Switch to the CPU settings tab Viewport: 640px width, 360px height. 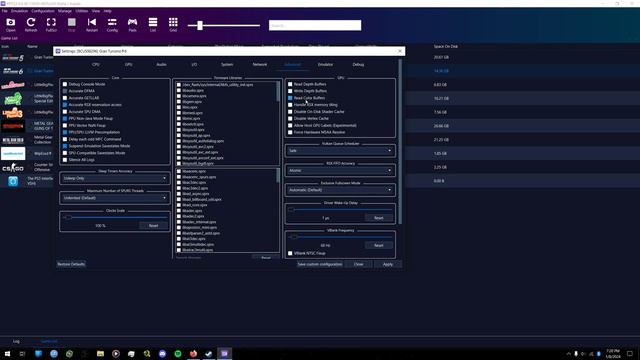pos(96,64)
